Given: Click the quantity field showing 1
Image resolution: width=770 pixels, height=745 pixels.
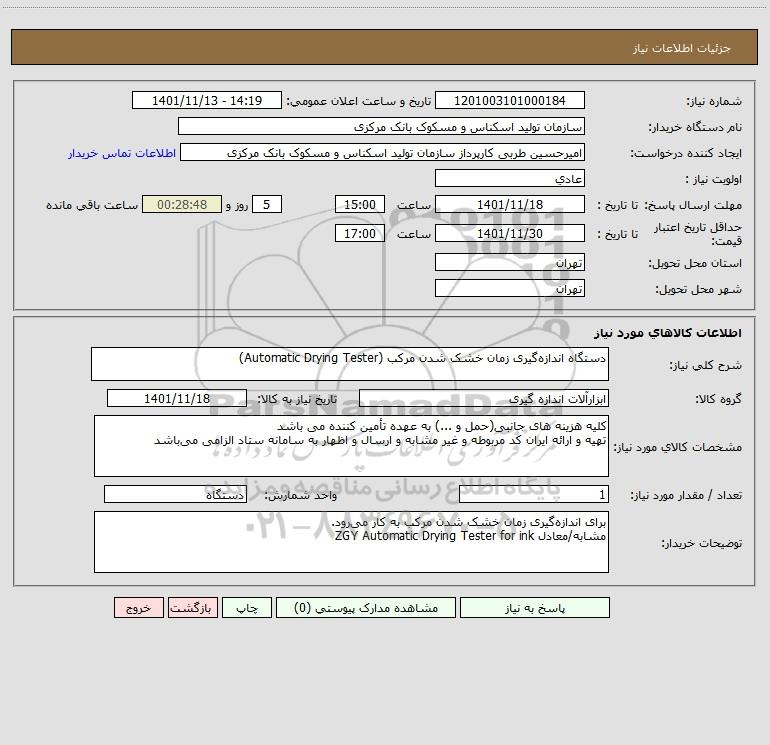Looking at the screenshot, I should coord(534,495).
